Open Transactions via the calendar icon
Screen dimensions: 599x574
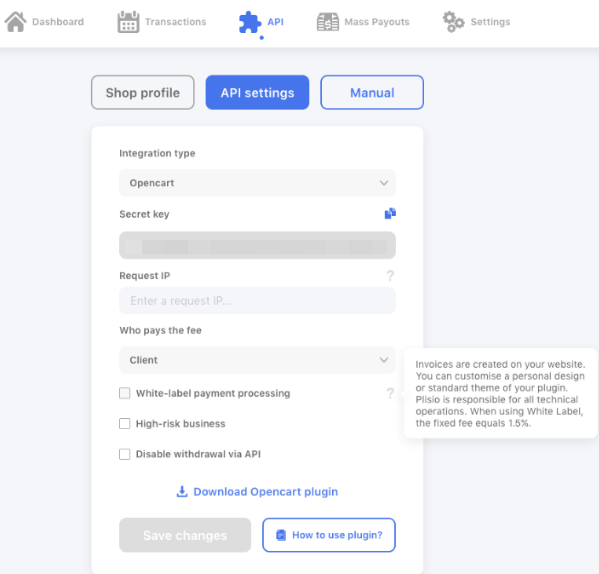(128, 22)
